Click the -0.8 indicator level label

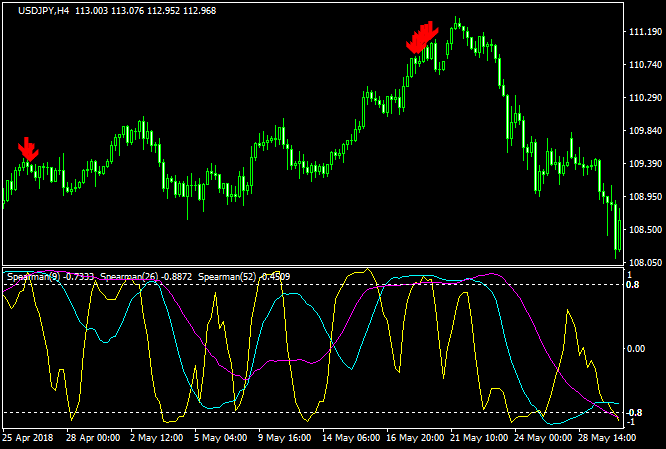point(634,413)
